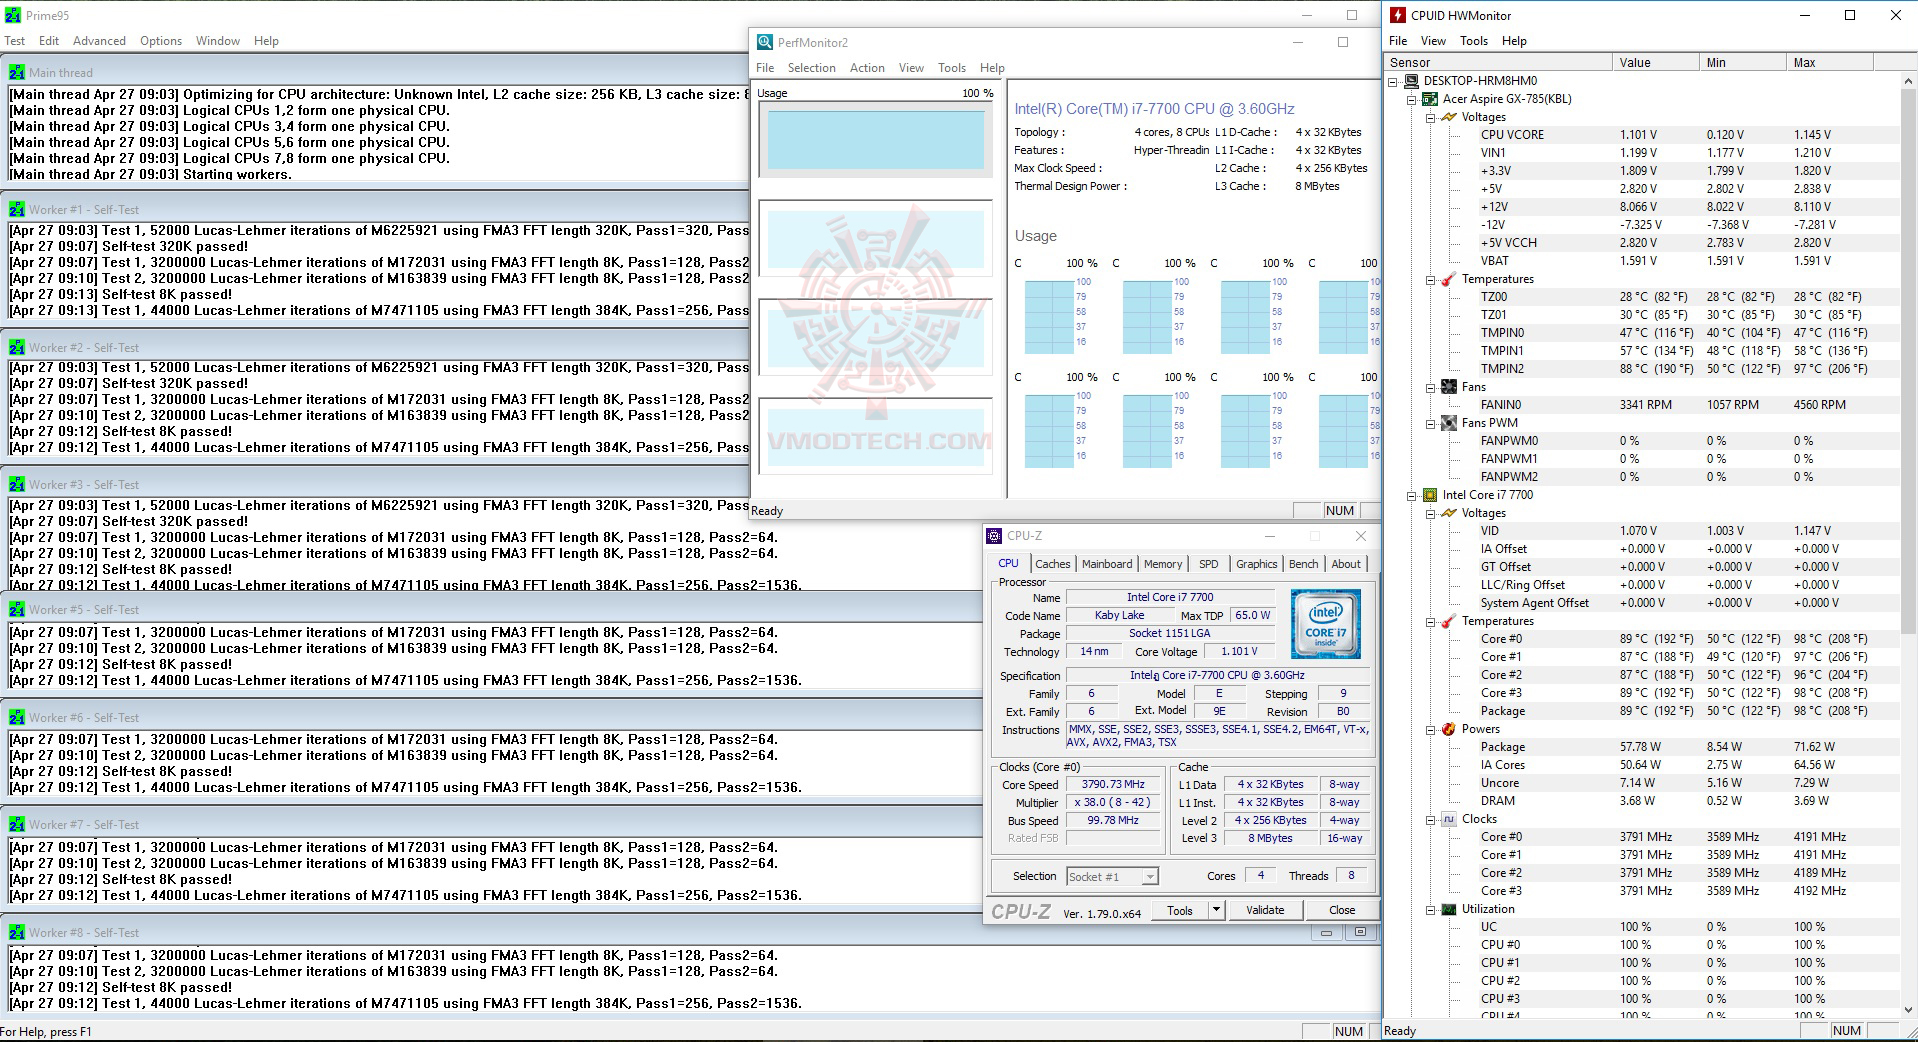Click the Min column header in HWMonitor
The width and height of the screenshot is (1918, 1042).
pyautogui.click(x=1743, y=62)
